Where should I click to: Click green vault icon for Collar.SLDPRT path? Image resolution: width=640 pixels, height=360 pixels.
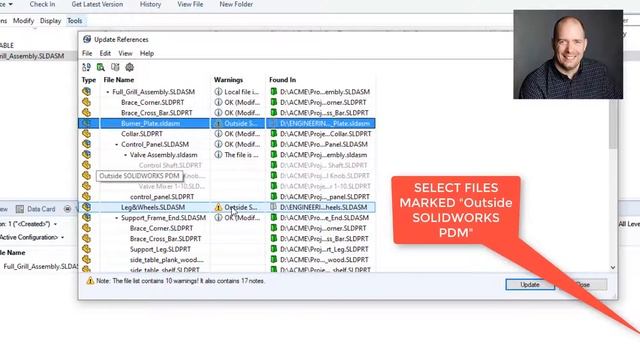point(274,133)
